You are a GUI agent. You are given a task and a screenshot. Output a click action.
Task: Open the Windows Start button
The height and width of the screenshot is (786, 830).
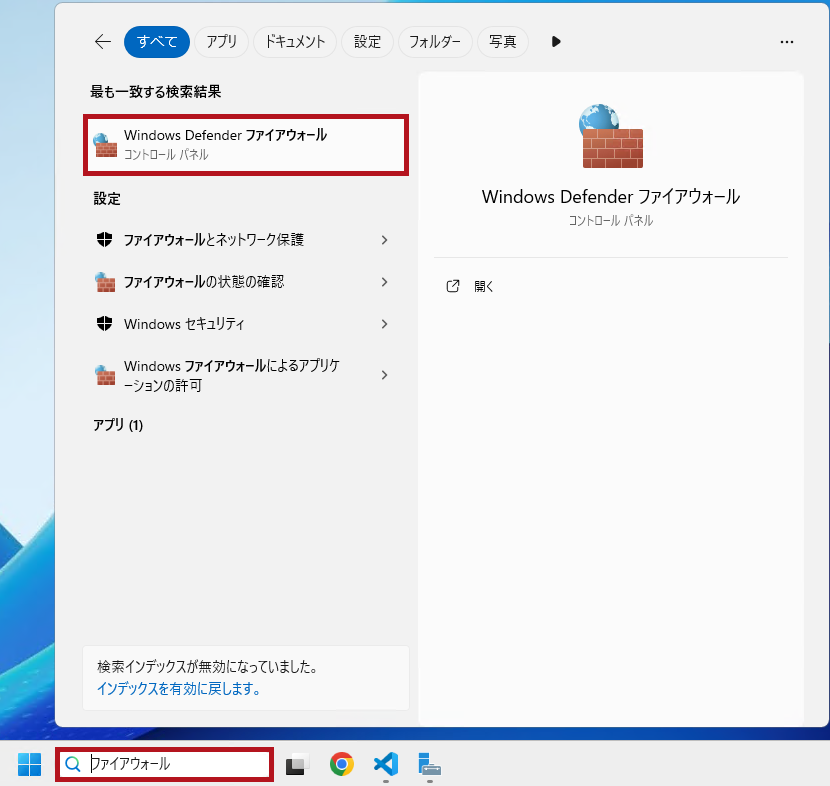pyautogui.click(x=29, y=764)
